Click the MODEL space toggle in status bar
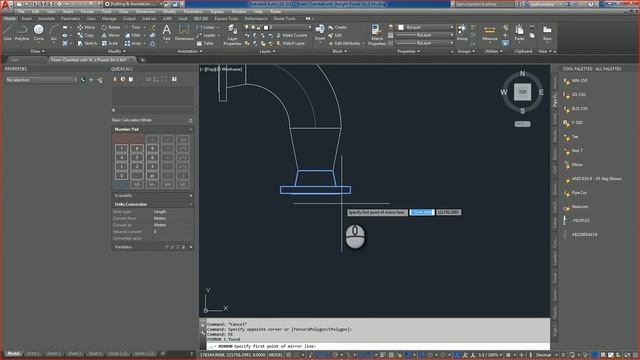Screen dimensions: 640x360 point(276,355)
